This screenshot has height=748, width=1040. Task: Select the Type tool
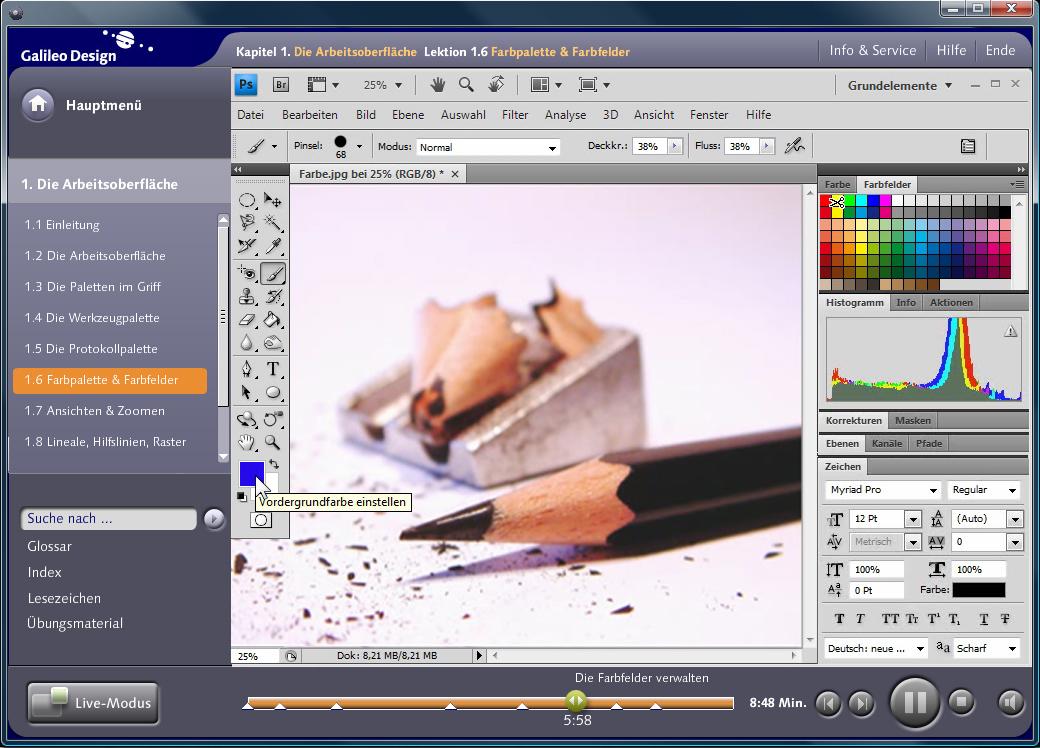pyautogui.click(x=273, y=369)
